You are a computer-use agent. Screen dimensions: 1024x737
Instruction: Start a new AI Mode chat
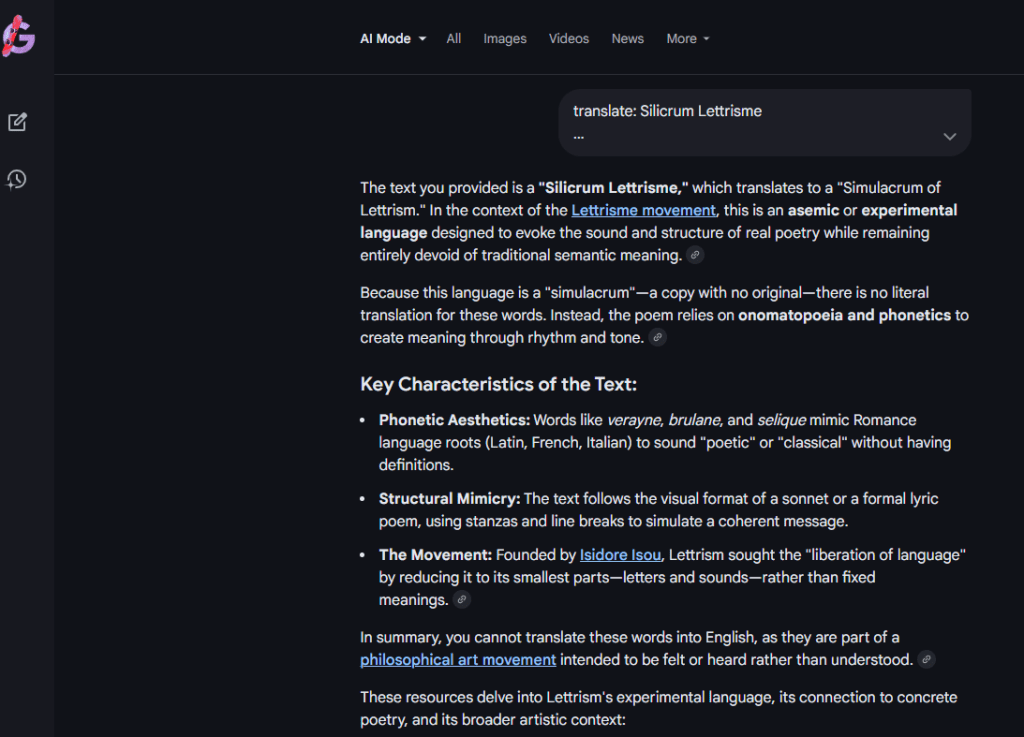coord(17,122)
